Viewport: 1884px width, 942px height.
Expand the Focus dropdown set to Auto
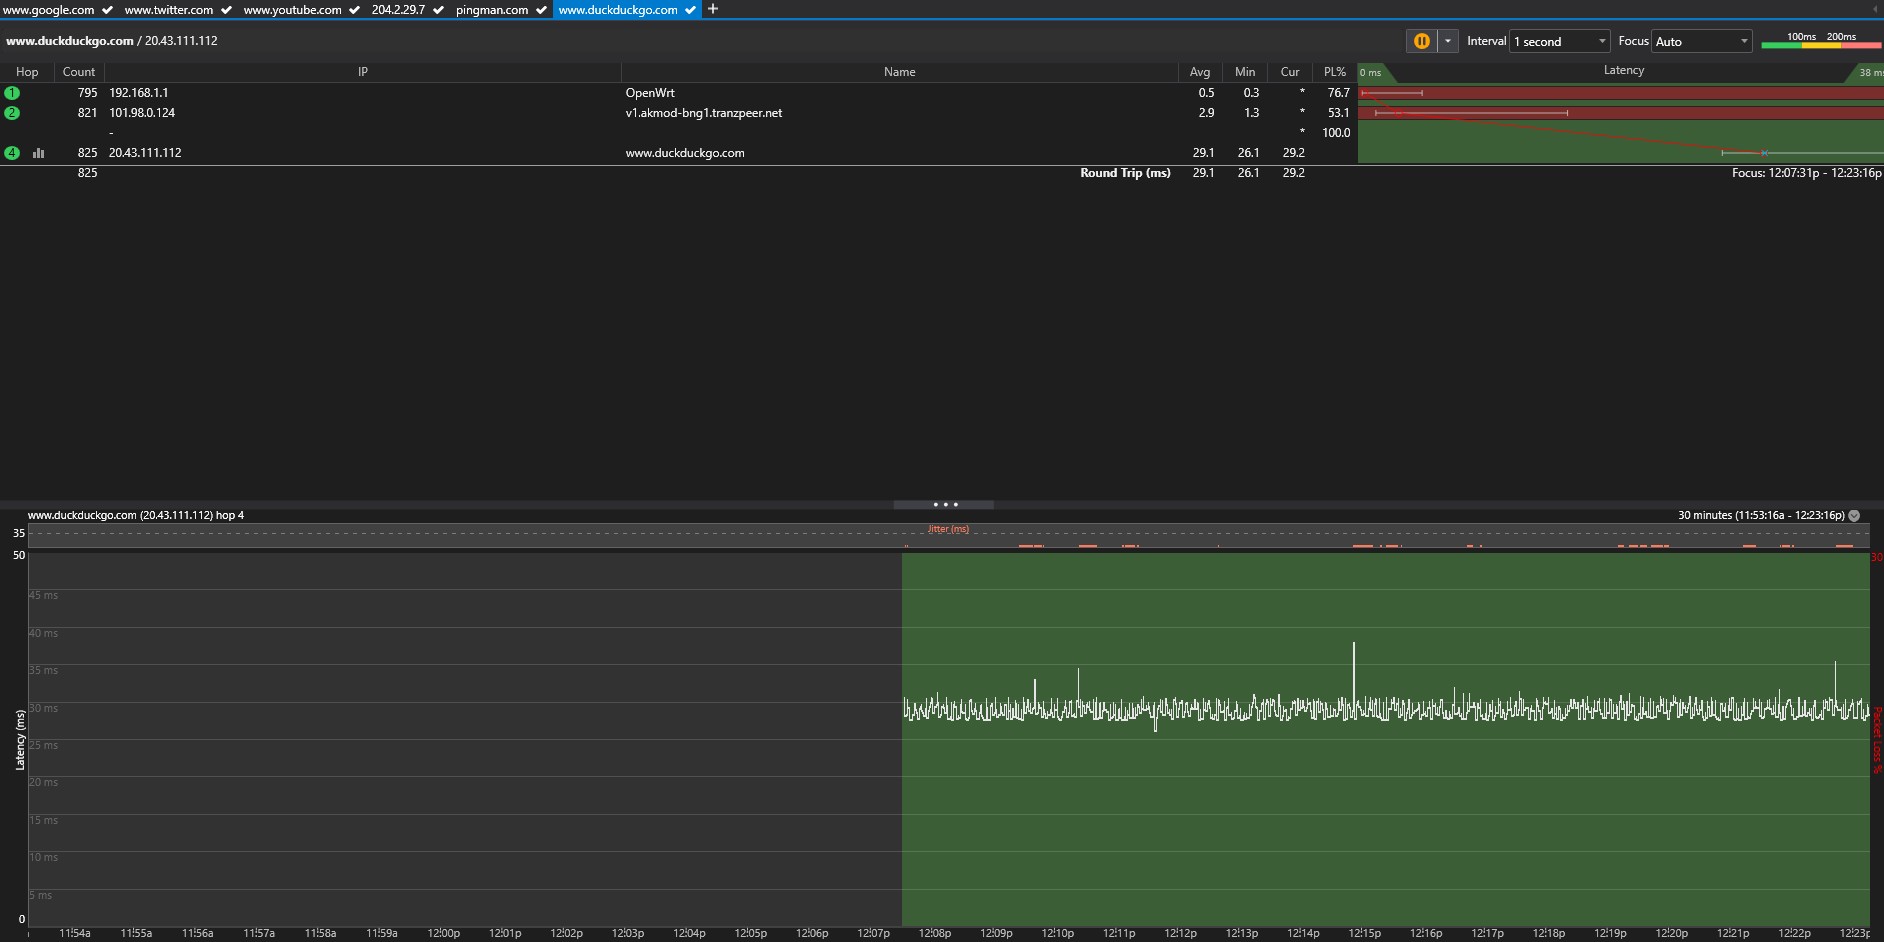click(x=1701, y=41)
